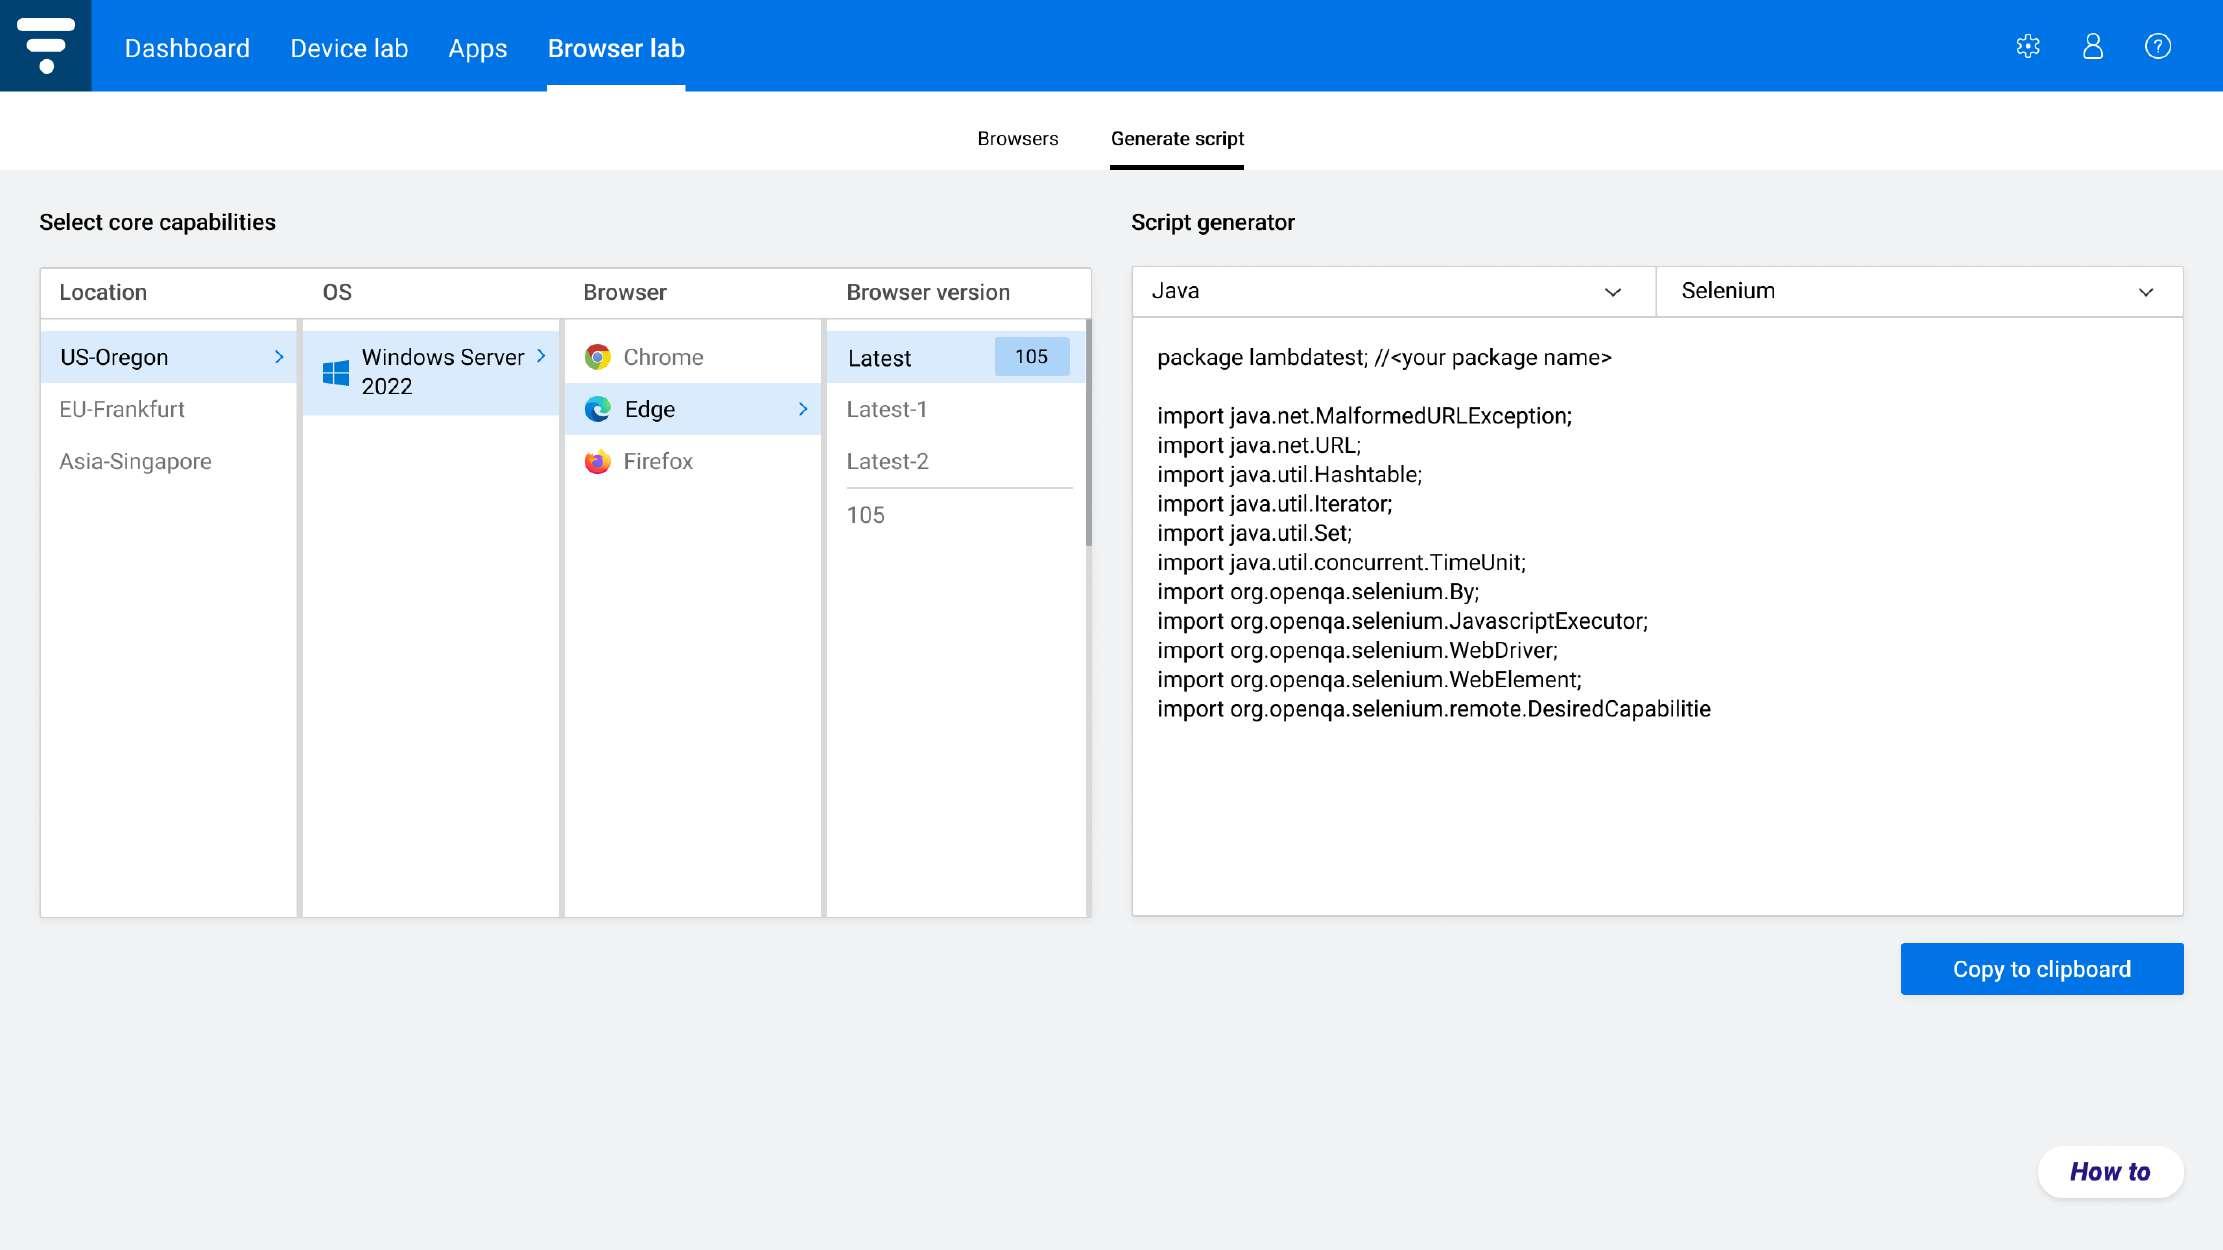2223x1250 pixels.
Task: Switch to the Browsers tab
Action: point(1017,139)
